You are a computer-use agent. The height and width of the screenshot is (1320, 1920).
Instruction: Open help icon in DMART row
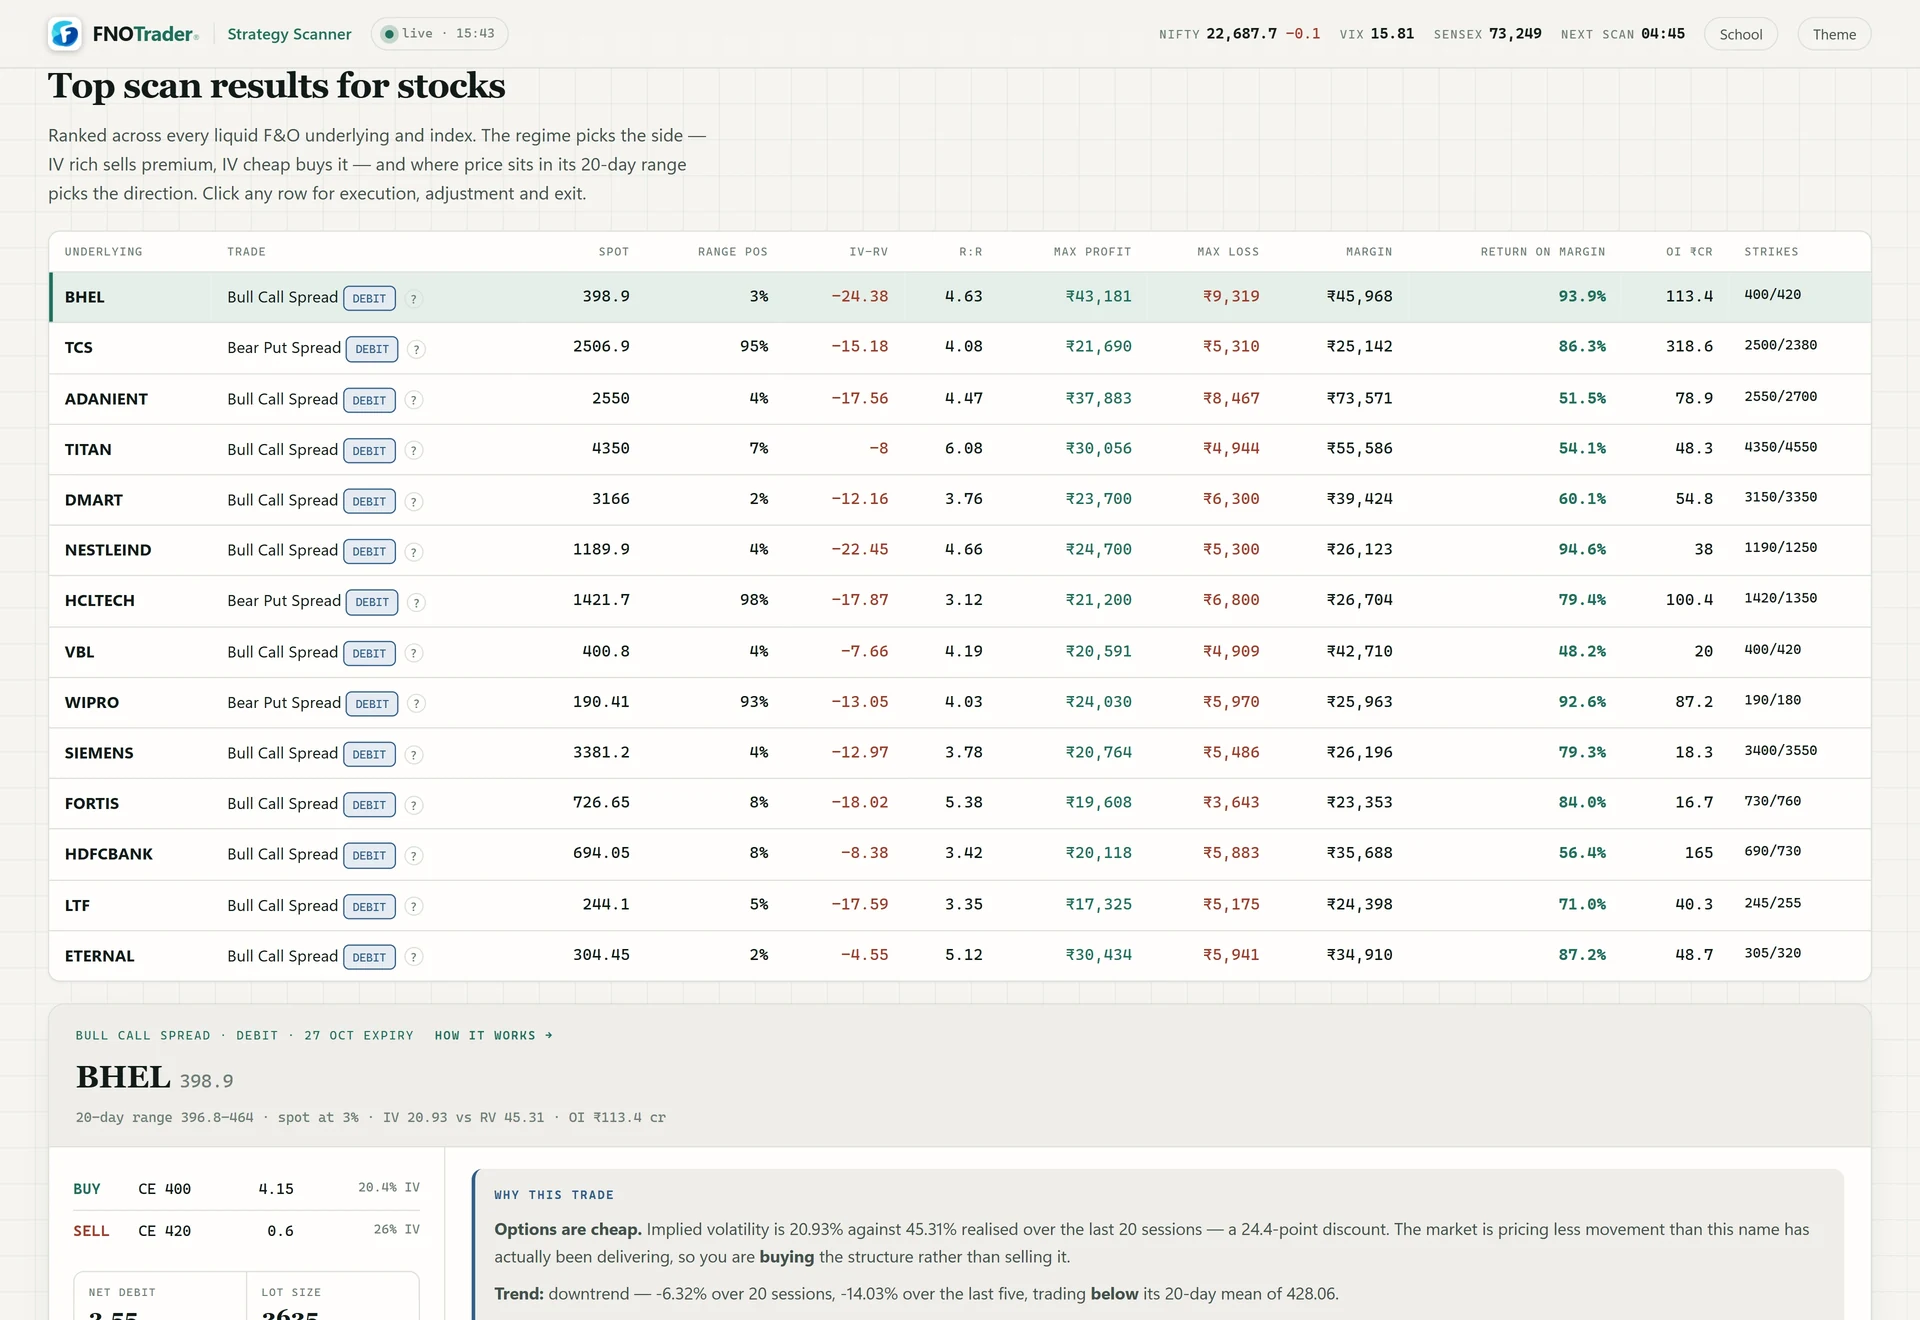tap(413, 501)
